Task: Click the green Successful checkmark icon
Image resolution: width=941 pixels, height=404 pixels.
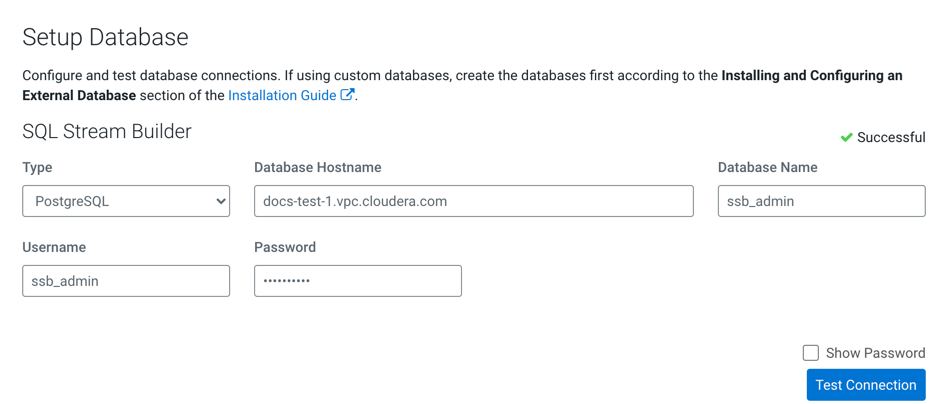Action: pyautogui.click(x=846, y=137)
